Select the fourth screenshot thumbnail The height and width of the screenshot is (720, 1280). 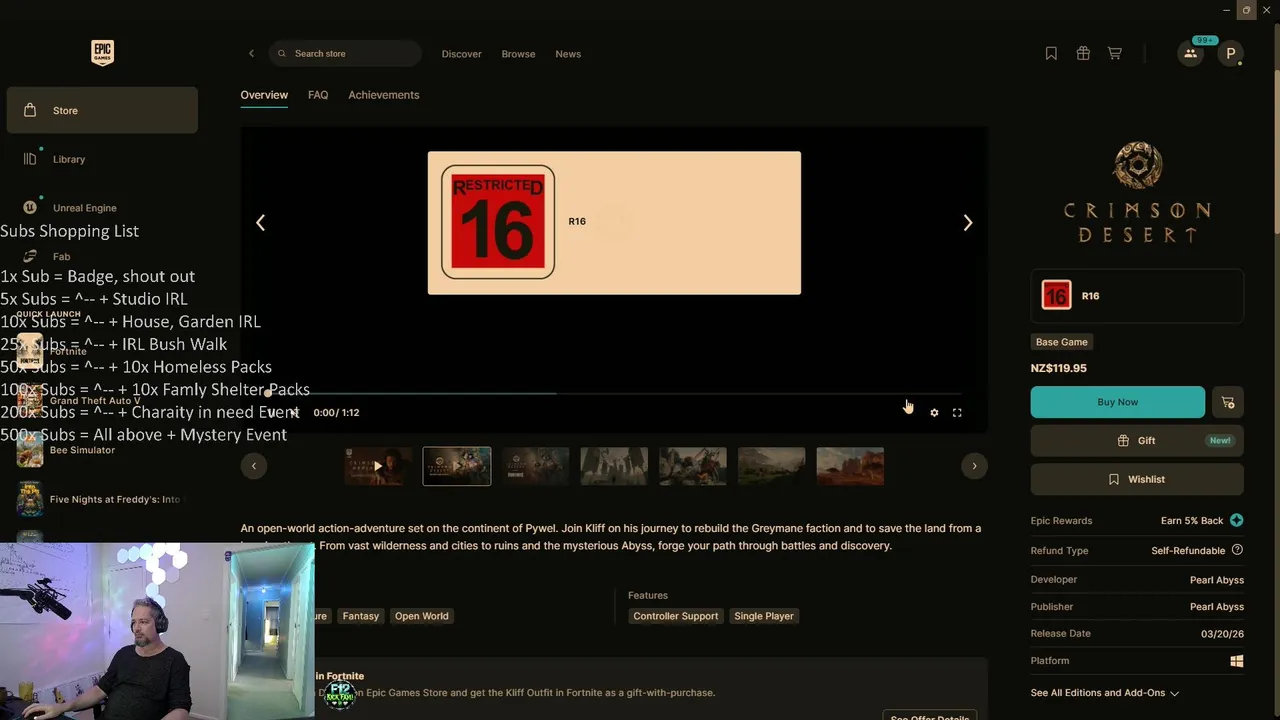[x=614, y=466]
